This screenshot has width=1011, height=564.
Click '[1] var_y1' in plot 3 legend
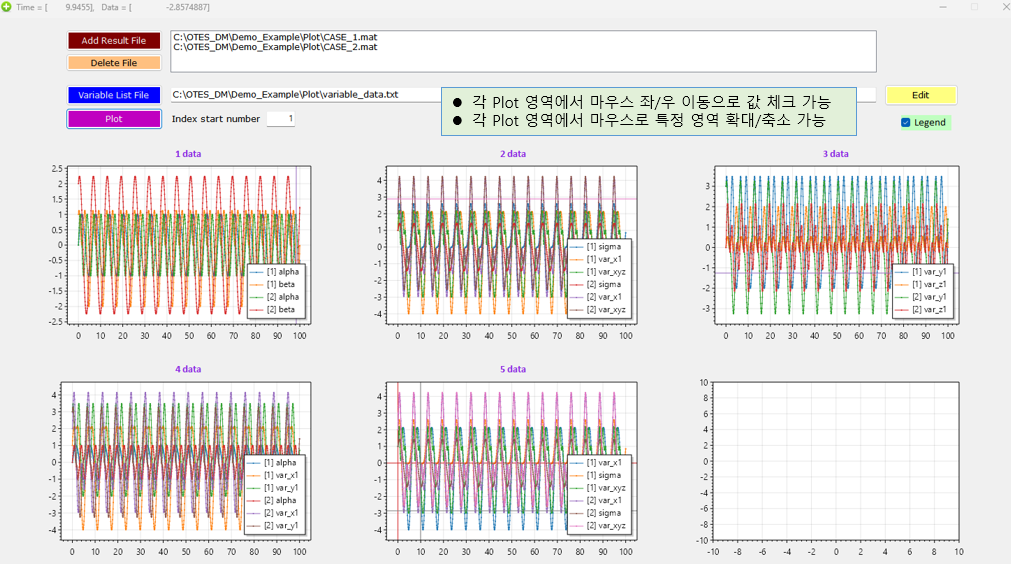[x=929, y=272]
